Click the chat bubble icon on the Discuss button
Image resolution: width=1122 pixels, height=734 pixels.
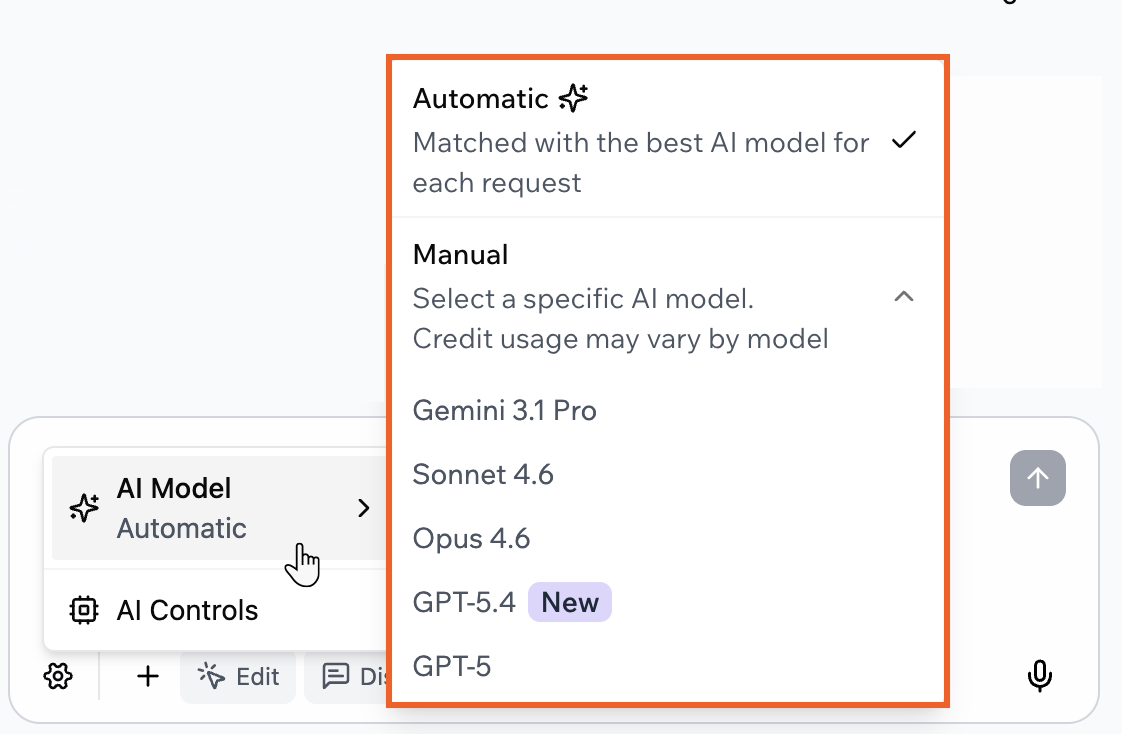pos(337,676)
